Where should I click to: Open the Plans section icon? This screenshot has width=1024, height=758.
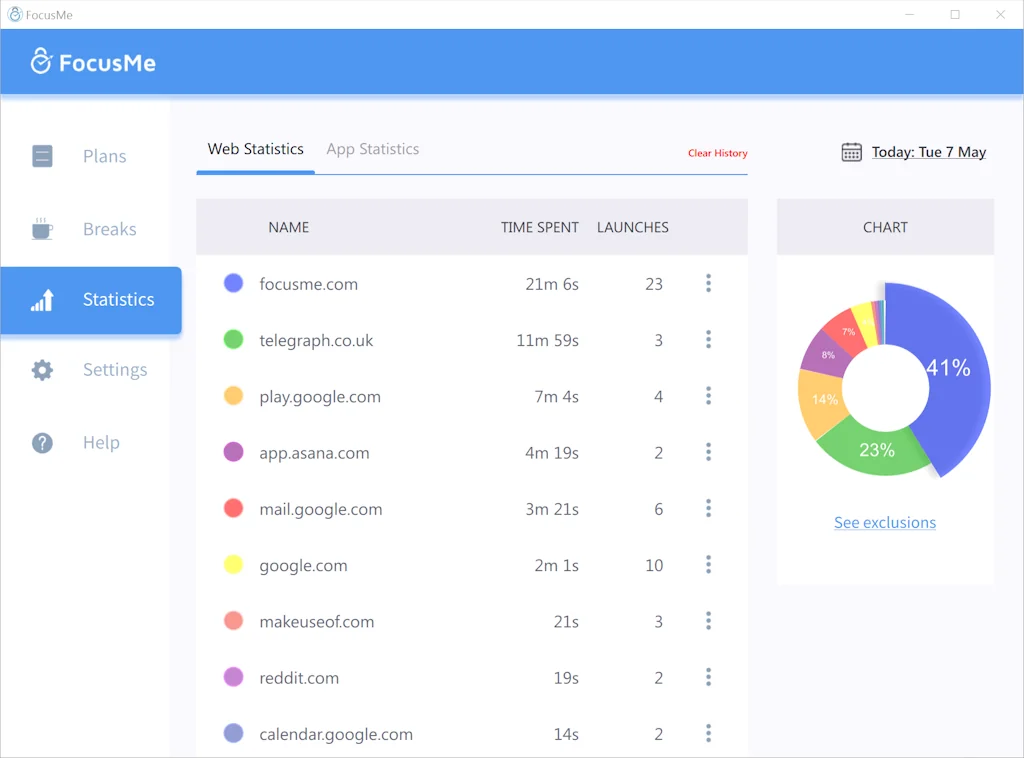[x=42, y=156]
